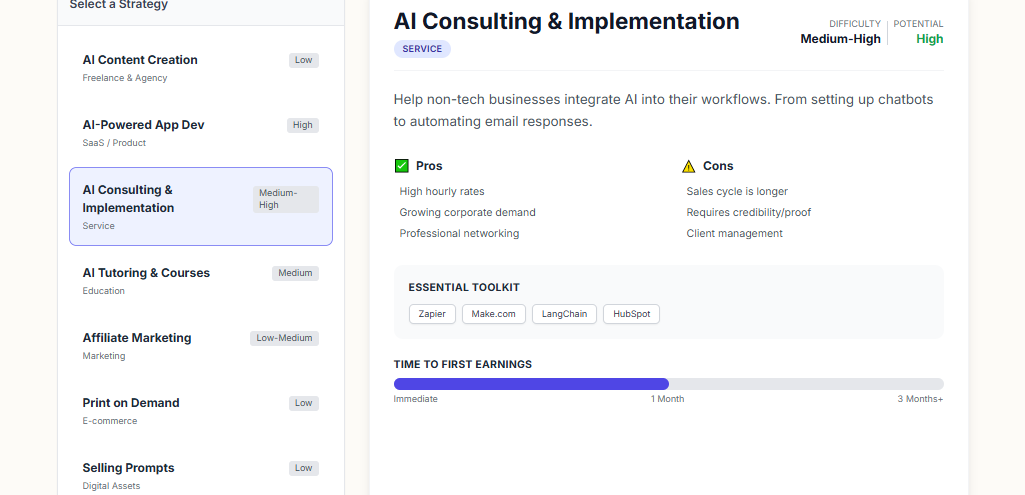Click the Make.com toolkit tag
This screenshot has height=495, width=1025.
493,314
